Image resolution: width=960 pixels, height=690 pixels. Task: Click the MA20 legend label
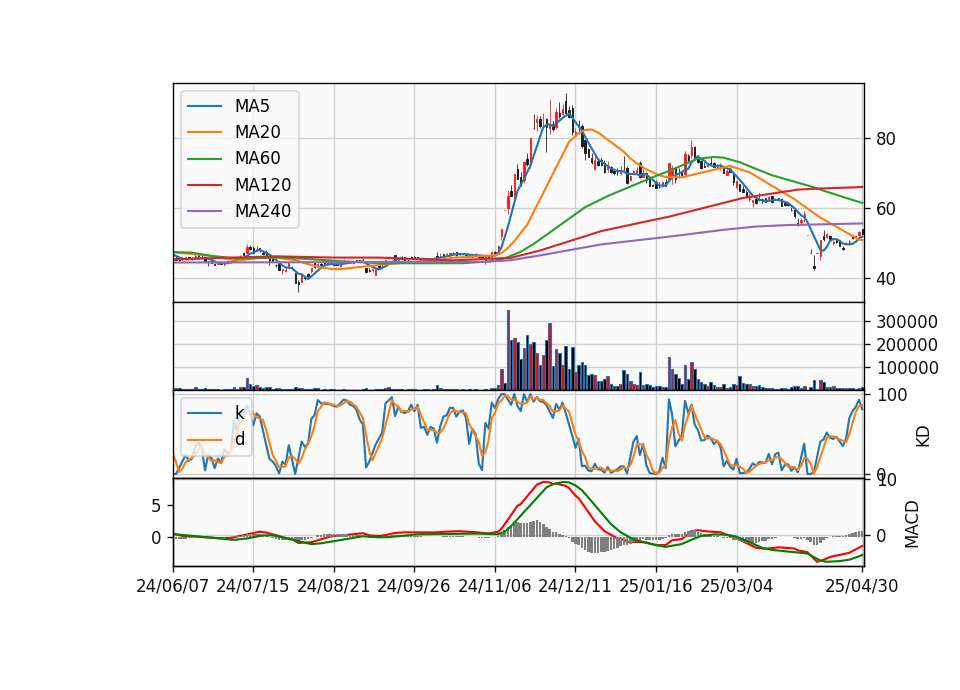pos(257,132)
